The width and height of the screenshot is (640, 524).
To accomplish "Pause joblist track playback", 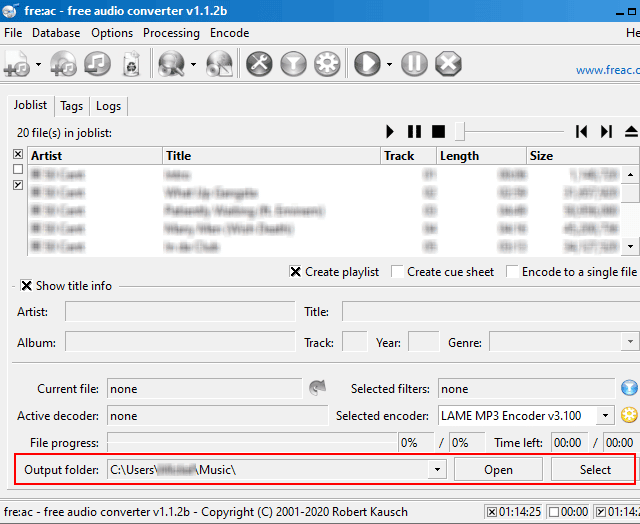I will [x=414, y=132].
